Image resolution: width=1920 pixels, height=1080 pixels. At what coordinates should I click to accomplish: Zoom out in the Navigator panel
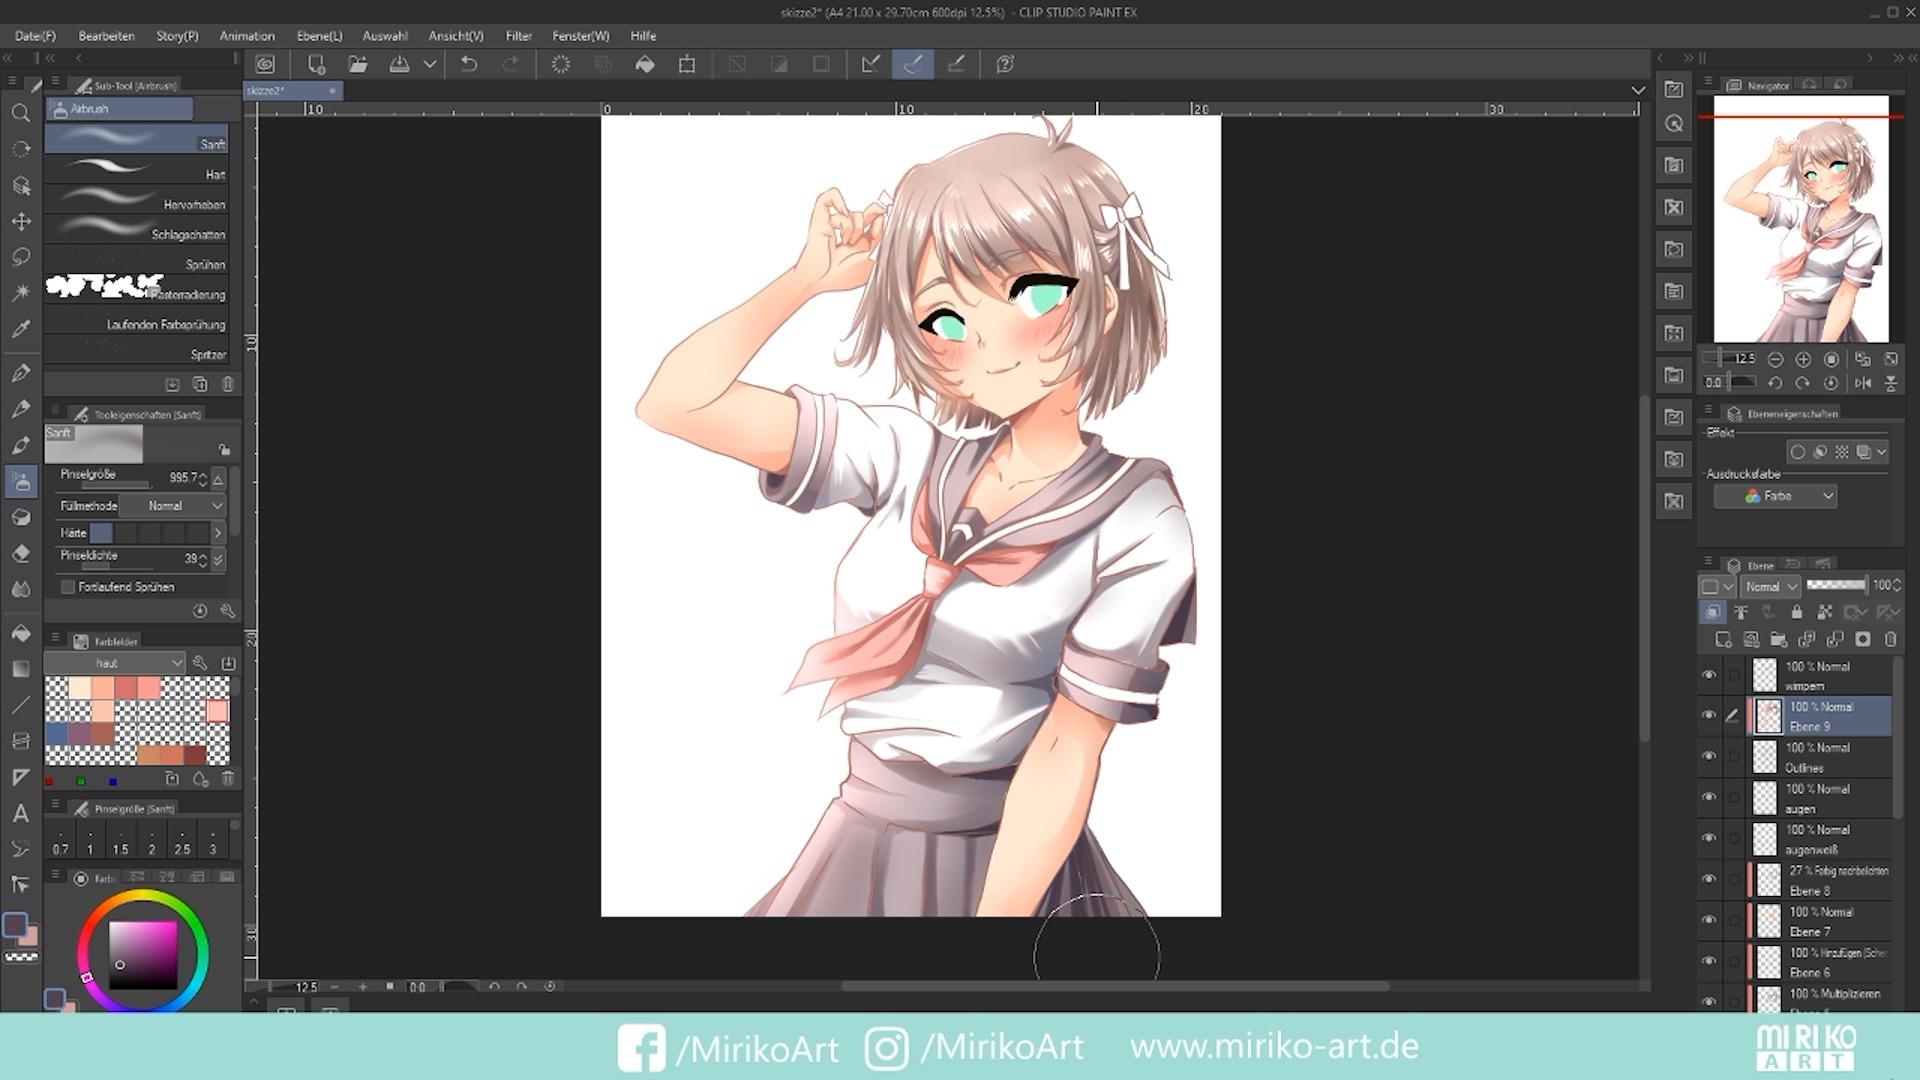(1775, 359)
